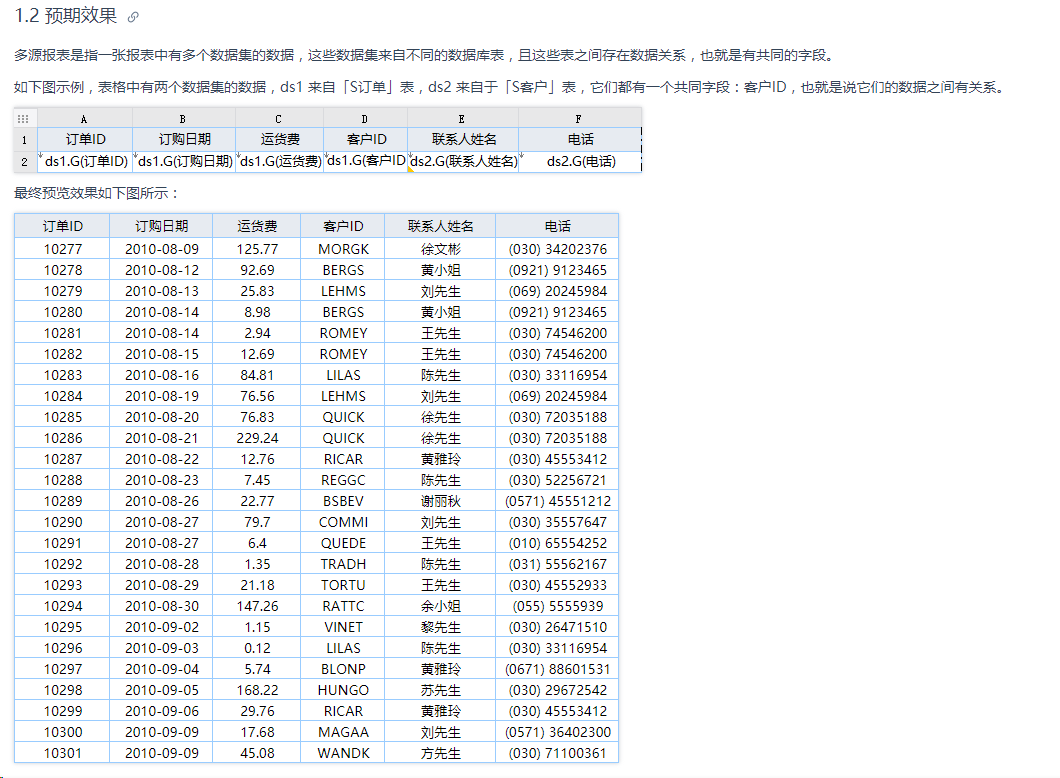Click the 订单ID header in the preview table

point(62,226)
